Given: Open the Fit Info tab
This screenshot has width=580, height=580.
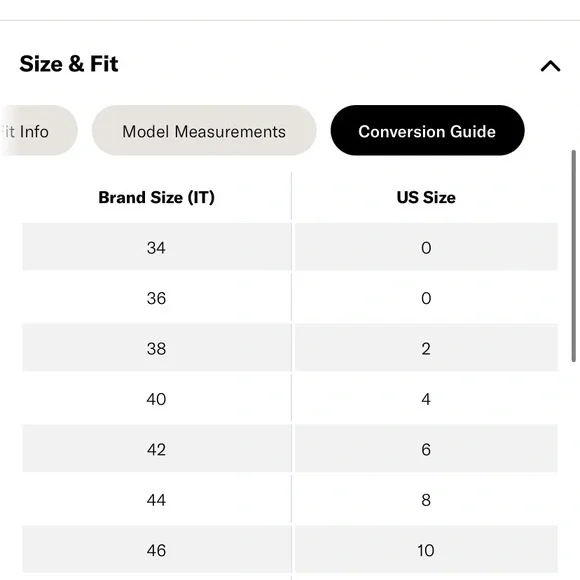Looking at the screenshot, I should pos(37,131).
